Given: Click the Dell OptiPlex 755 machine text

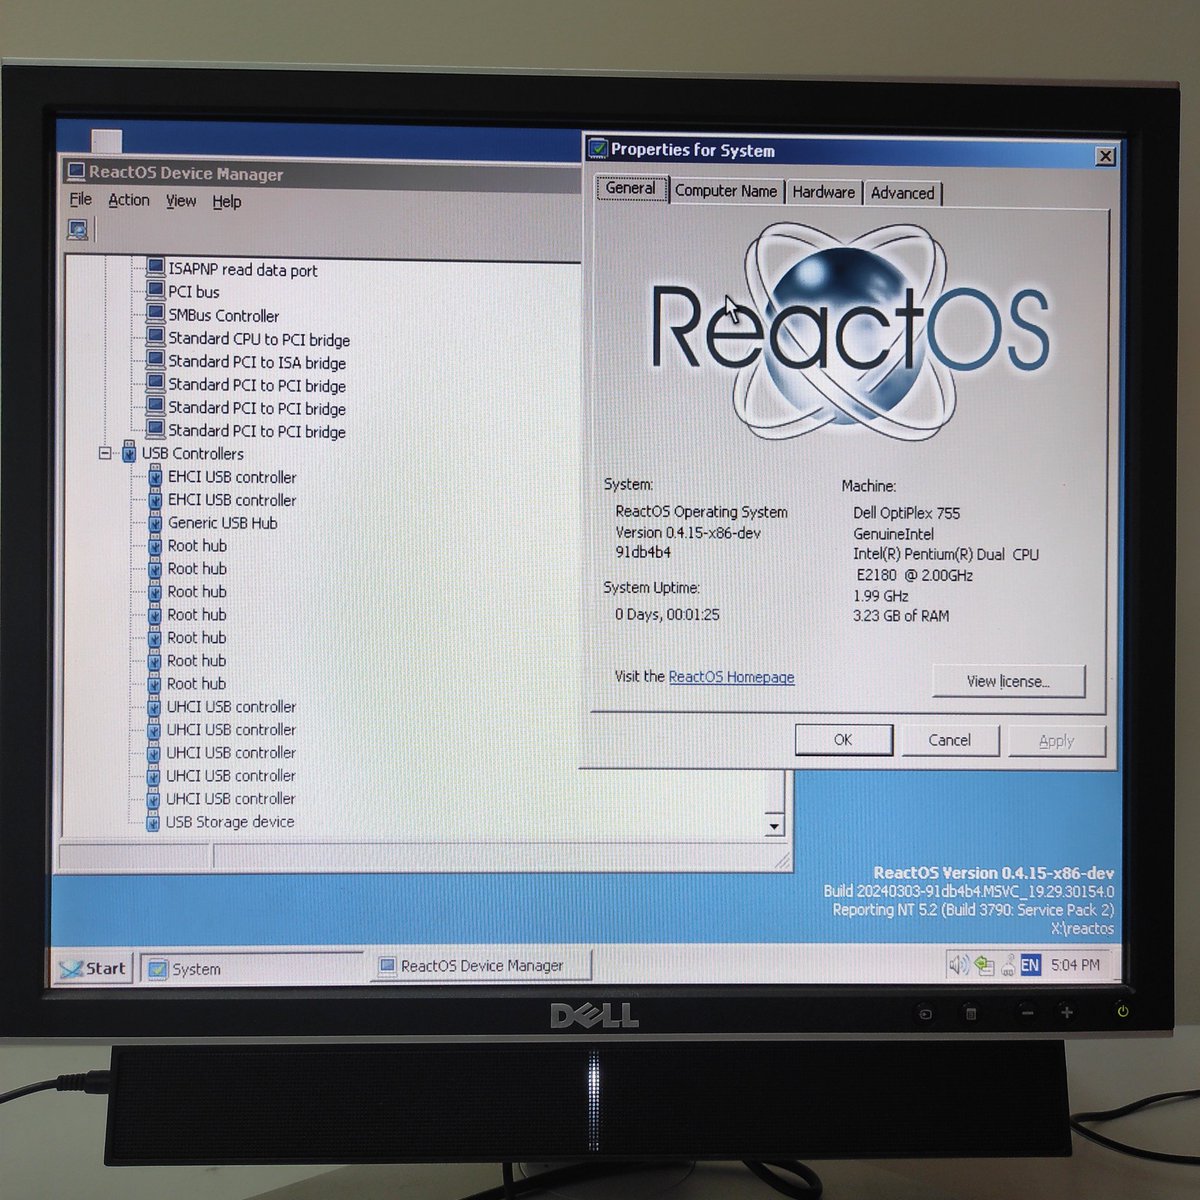Looking at the screenshot, I should click(906, 513).
